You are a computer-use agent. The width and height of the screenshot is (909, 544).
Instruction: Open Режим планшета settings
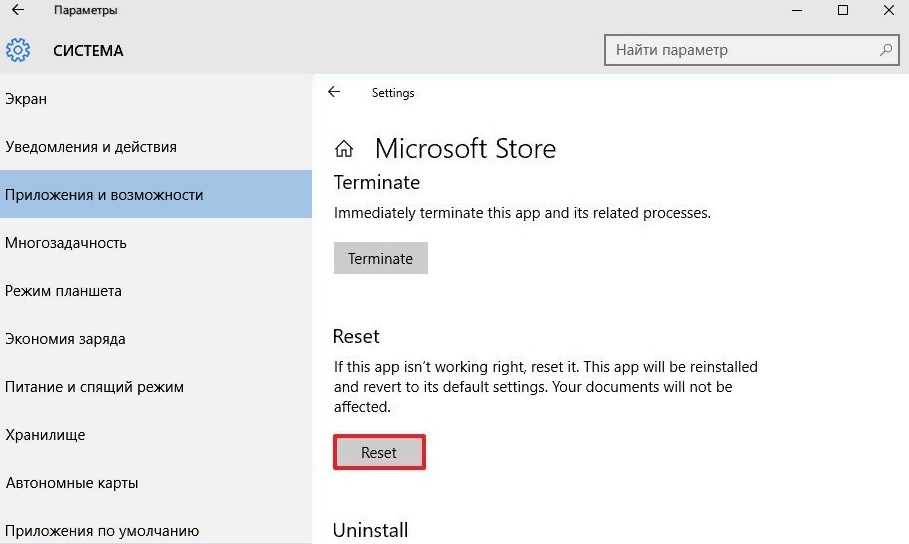156,291
